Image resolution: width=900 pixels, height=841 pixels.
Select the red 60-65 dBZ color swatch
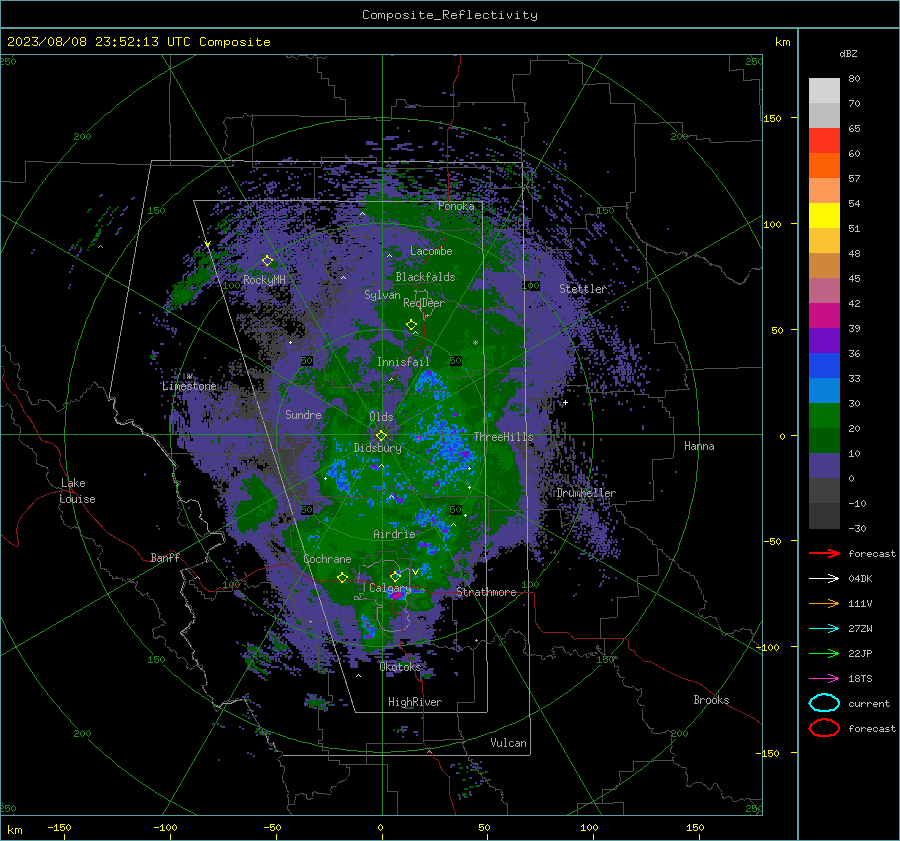[x=824, y=141]
